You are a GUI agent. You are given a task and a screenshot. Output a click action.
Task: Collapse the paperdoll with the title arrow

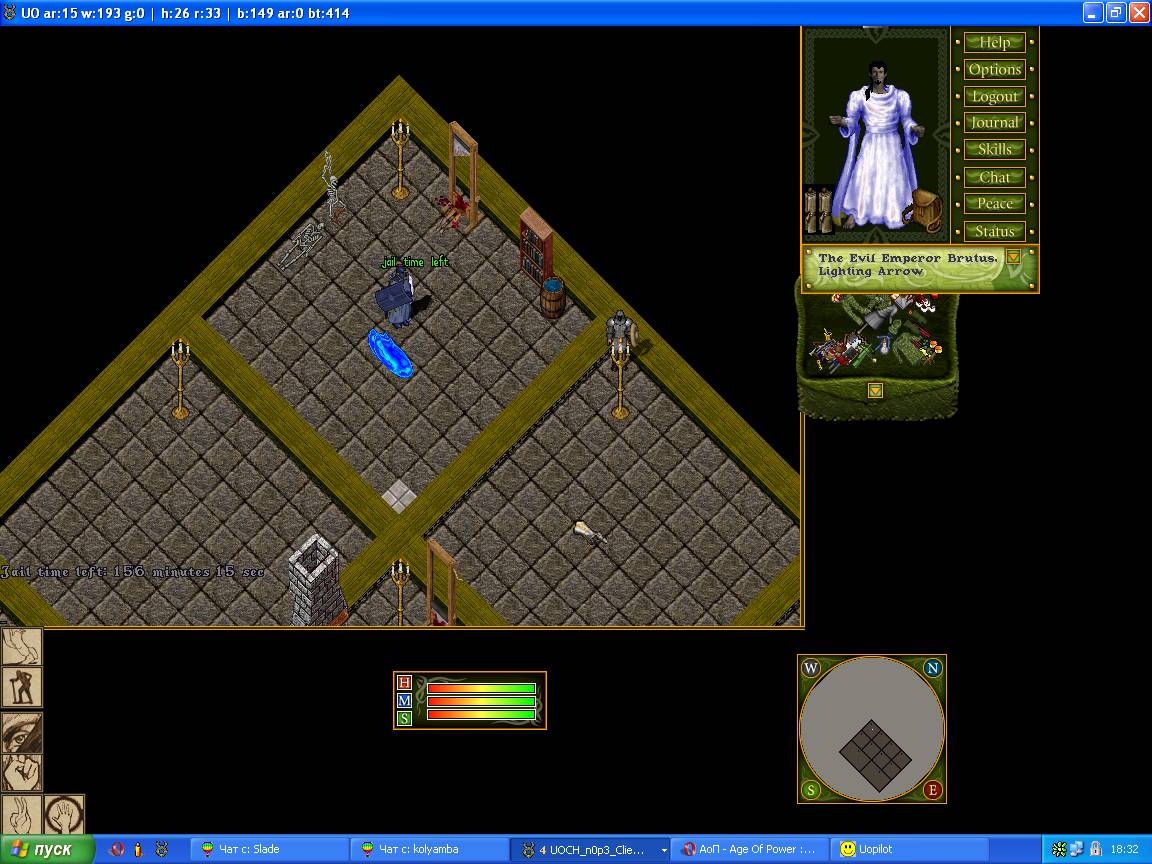tap(1013, 257)
